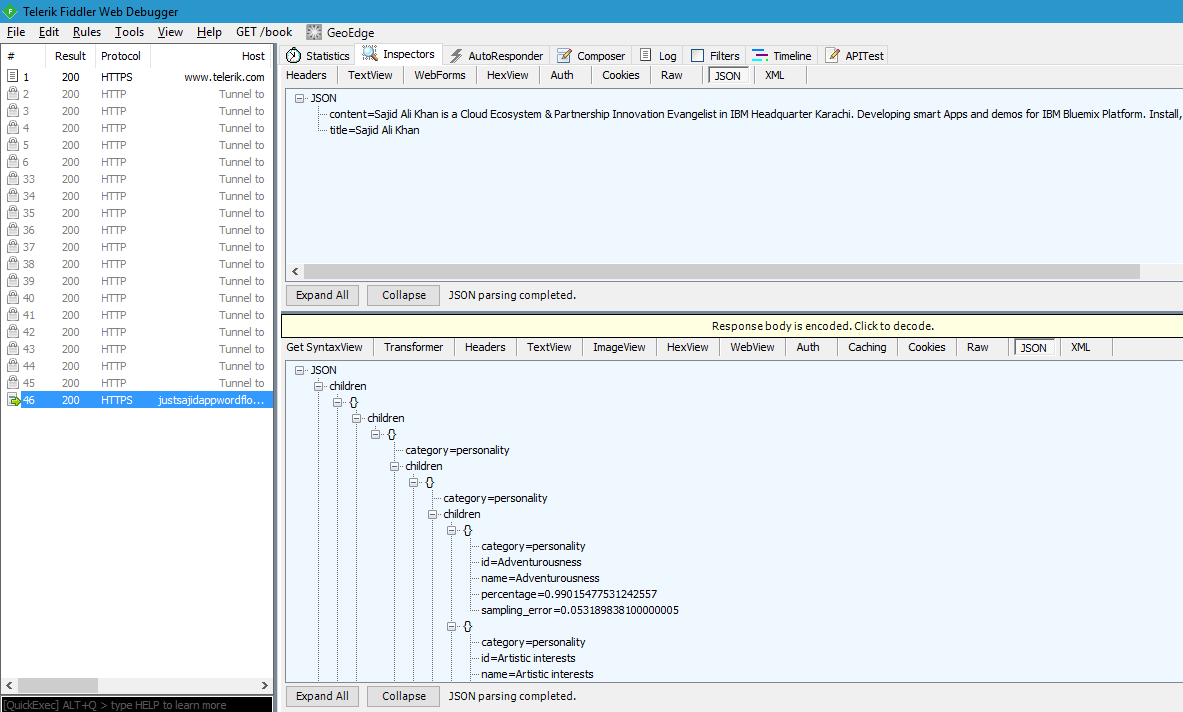Click right arrow of session list scrollbar
This screenshot has height=712, width=1183.
(264, 685)
